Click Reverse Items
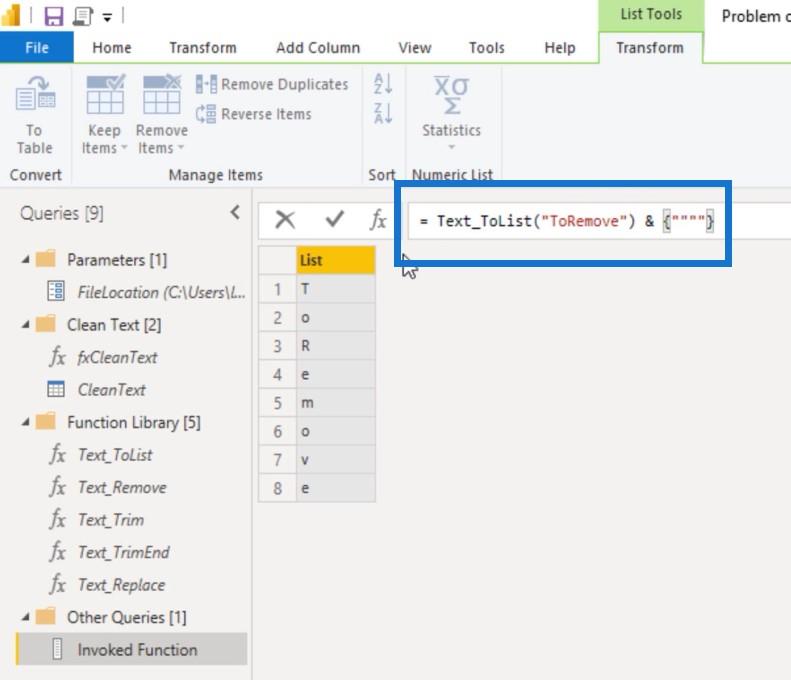This screenshot has height=680, width=791. pyautogui.click(x=254, y=114)
